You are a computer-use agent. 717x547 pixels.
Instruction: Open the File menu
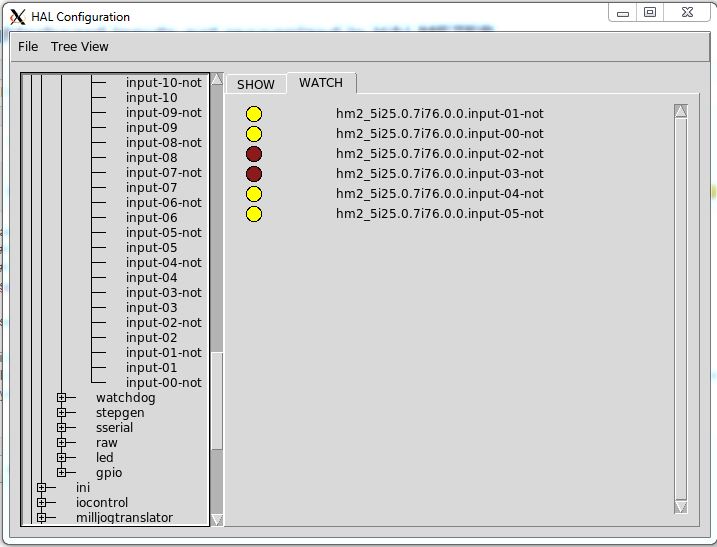click(28, 47)
